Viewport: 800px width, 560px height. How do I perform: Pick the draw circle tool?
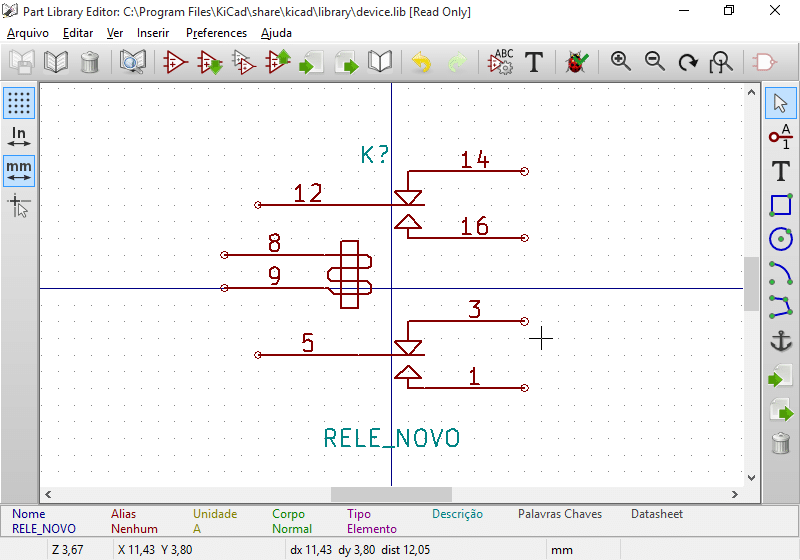[x=781, y=238]
